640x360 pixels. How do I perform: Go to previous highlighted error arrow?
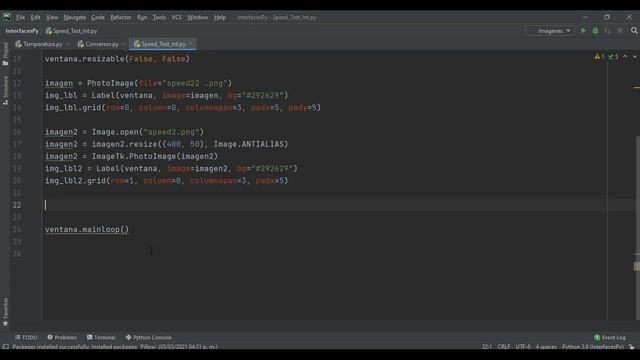click(x=625, y=57)
